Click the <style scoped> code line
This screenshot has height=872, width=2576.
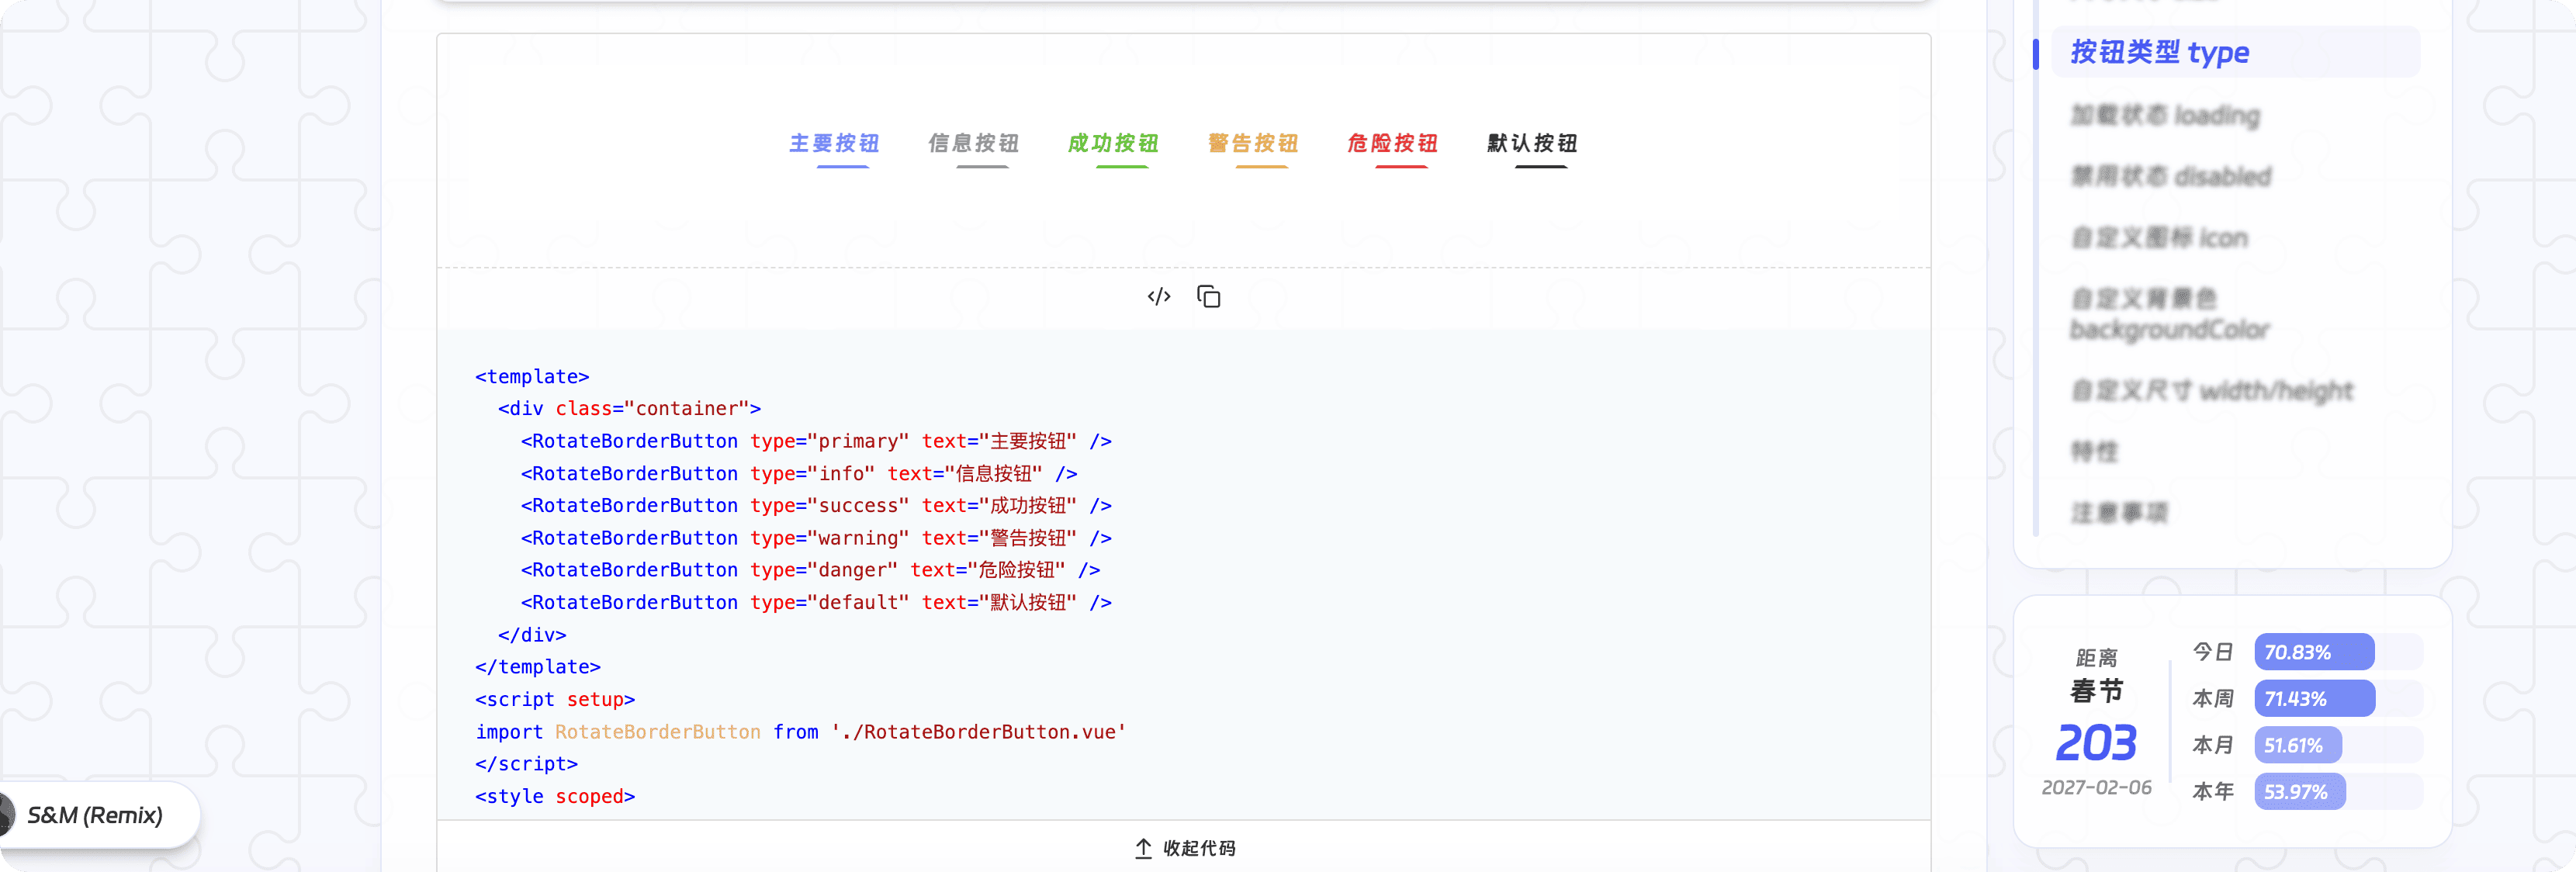555,796
